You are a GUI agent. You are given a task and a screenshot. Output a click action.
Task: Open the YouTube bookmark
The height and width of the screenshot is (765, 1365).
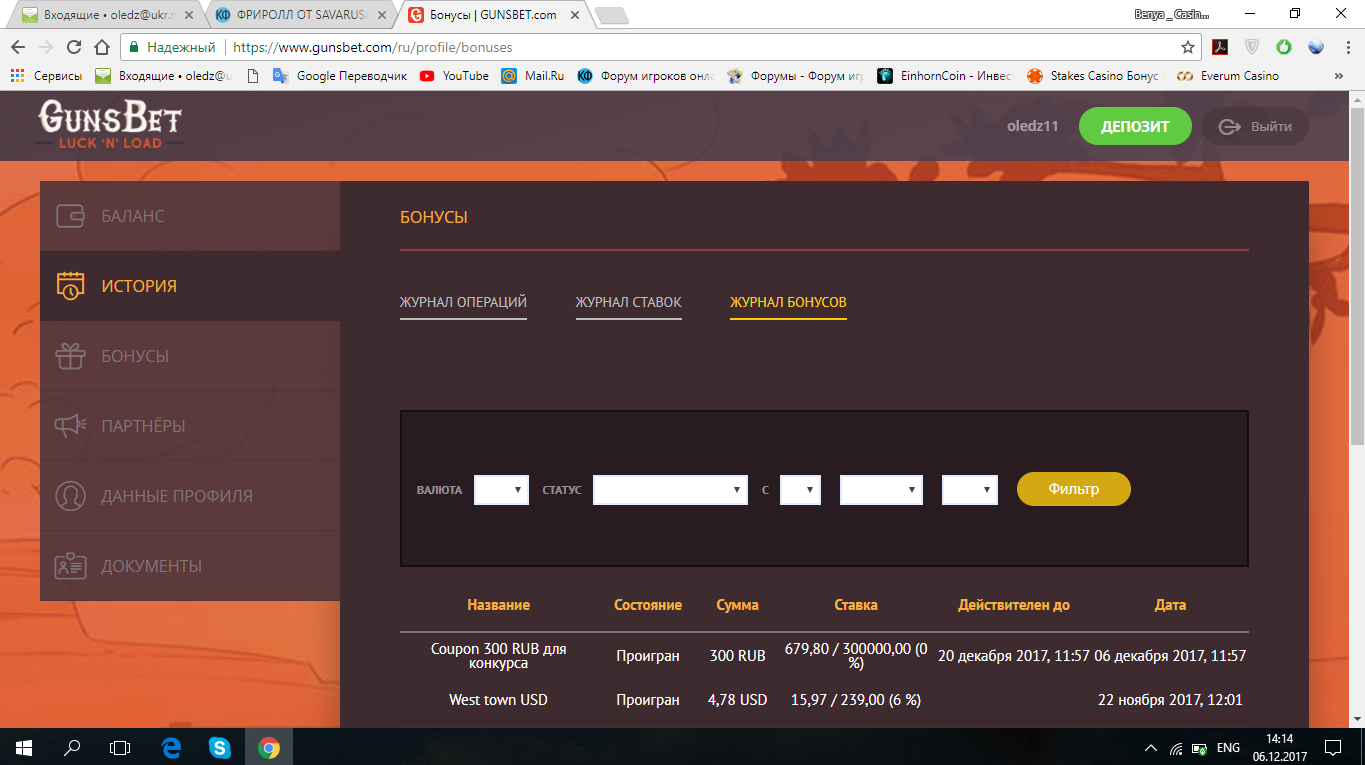pyautogui.click(x=455, y=76)
